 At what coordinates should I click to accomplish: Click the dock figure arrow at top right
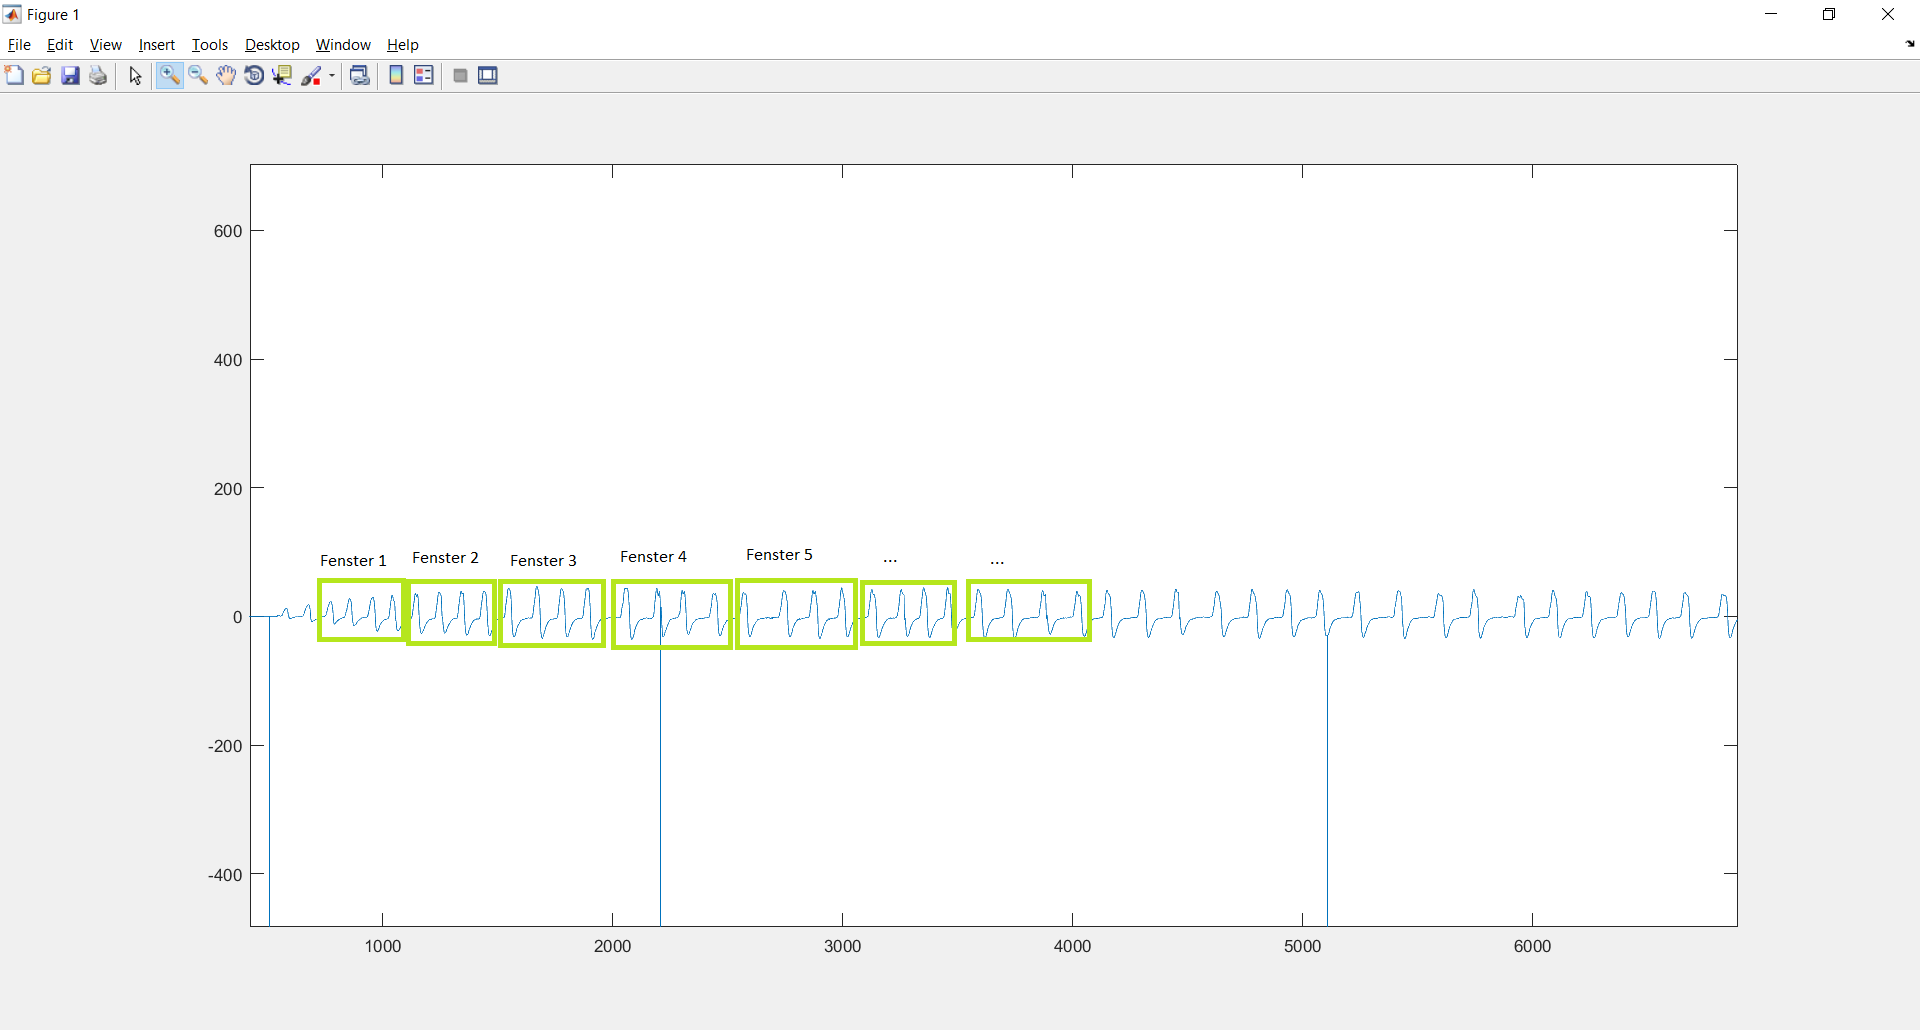click(x=1910, y=44)
